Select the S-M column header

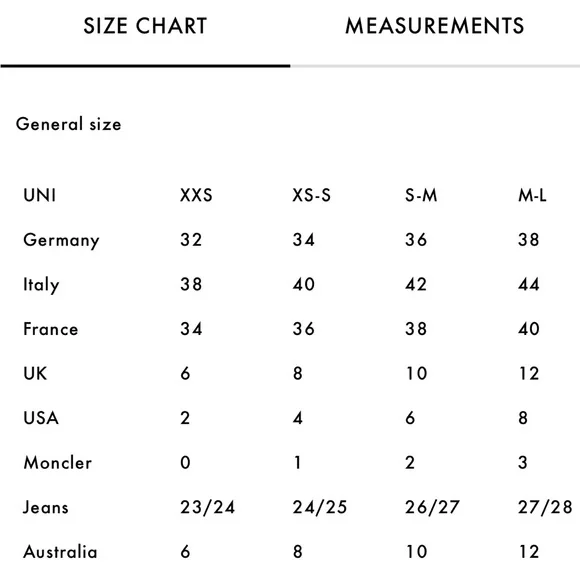pyautogui.click(x=421, y=195)
